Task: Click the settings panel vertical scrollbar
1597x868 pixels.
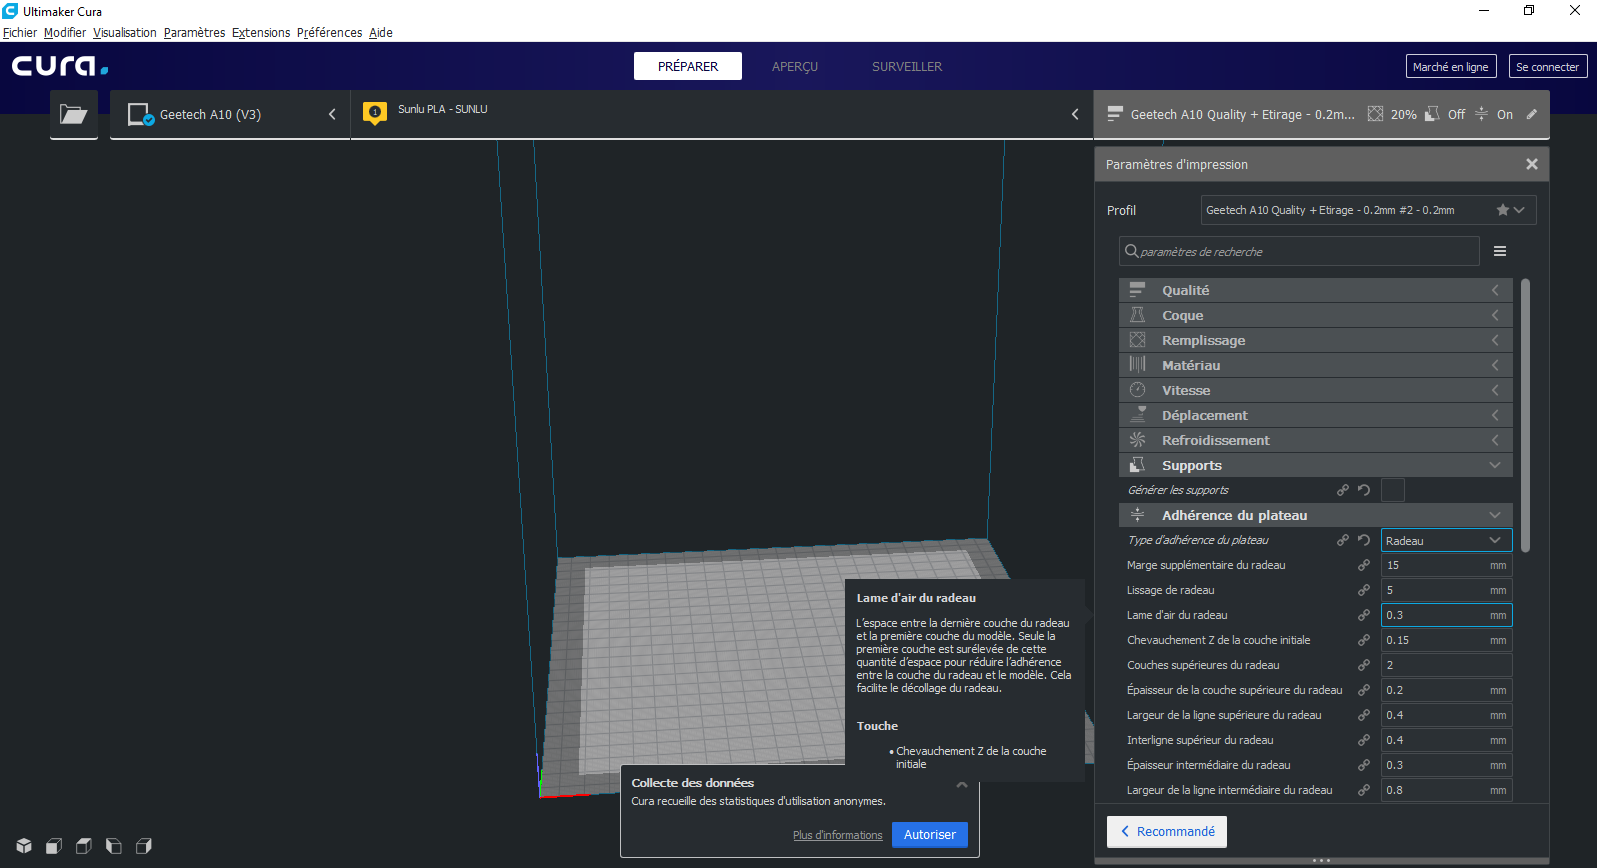Action: 1525,415
